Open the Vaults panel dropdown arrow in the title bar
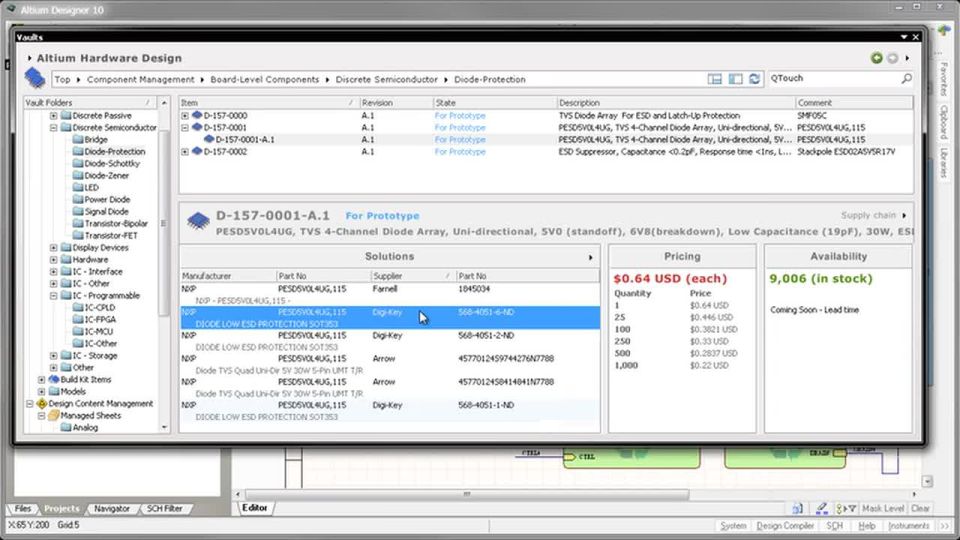Screen dimensions: 960x540 [904, 37]
